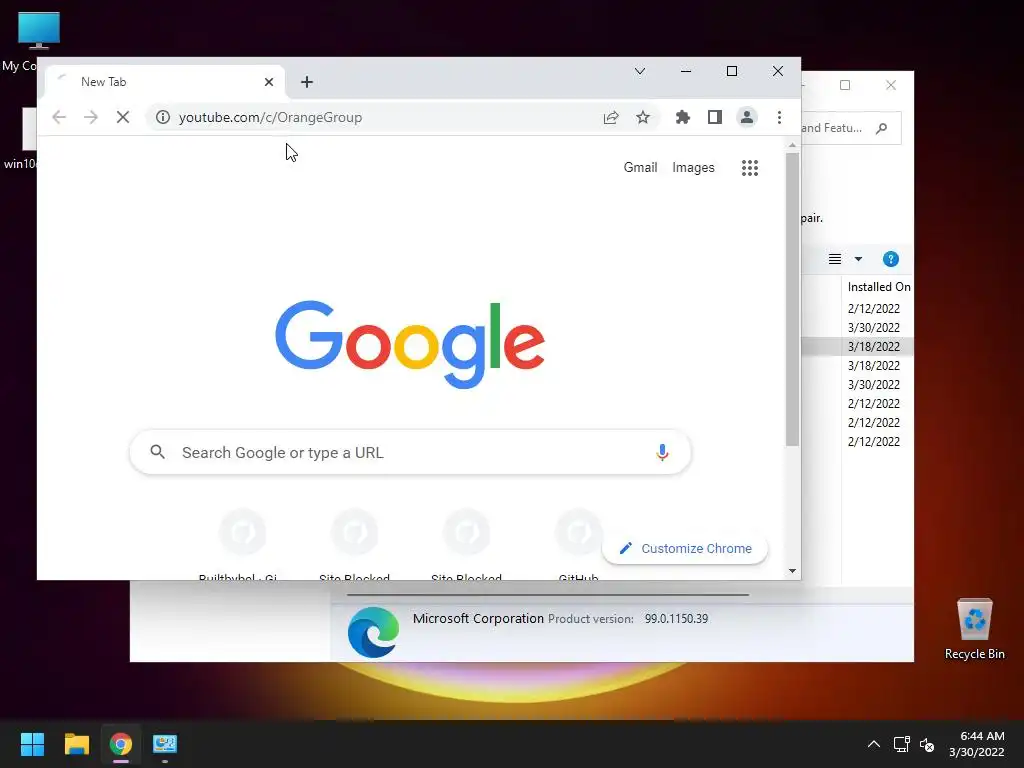Select the New Tab tab

pos(165,82)
